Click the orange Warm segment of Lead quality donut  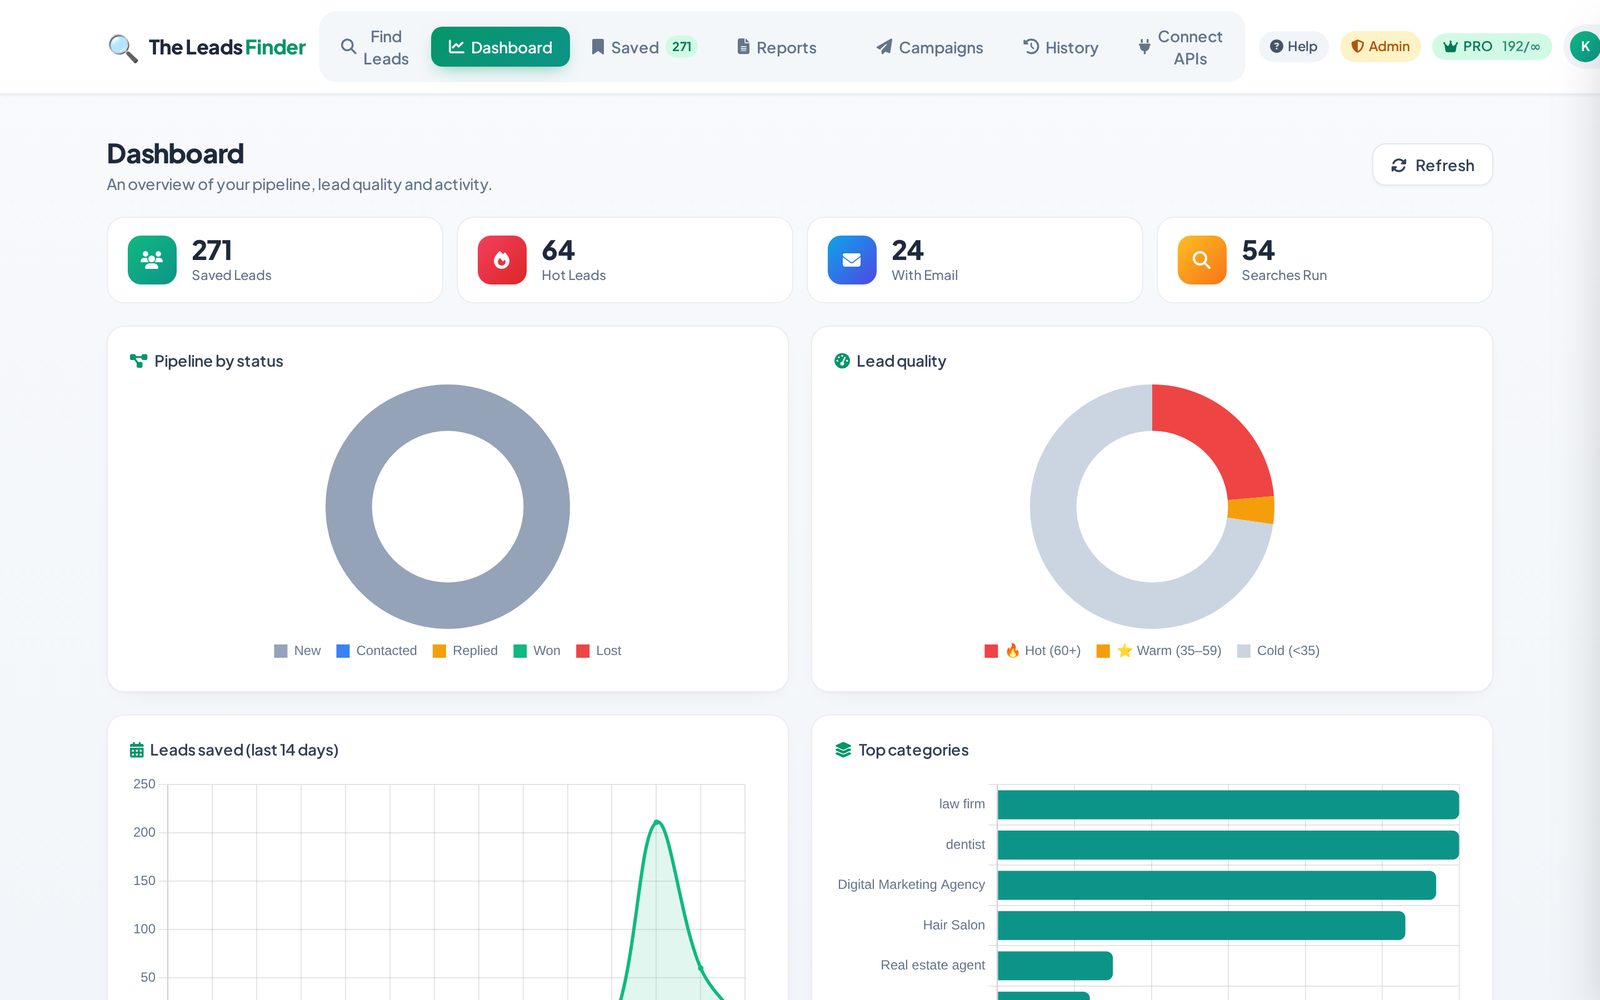[1251, 510]
